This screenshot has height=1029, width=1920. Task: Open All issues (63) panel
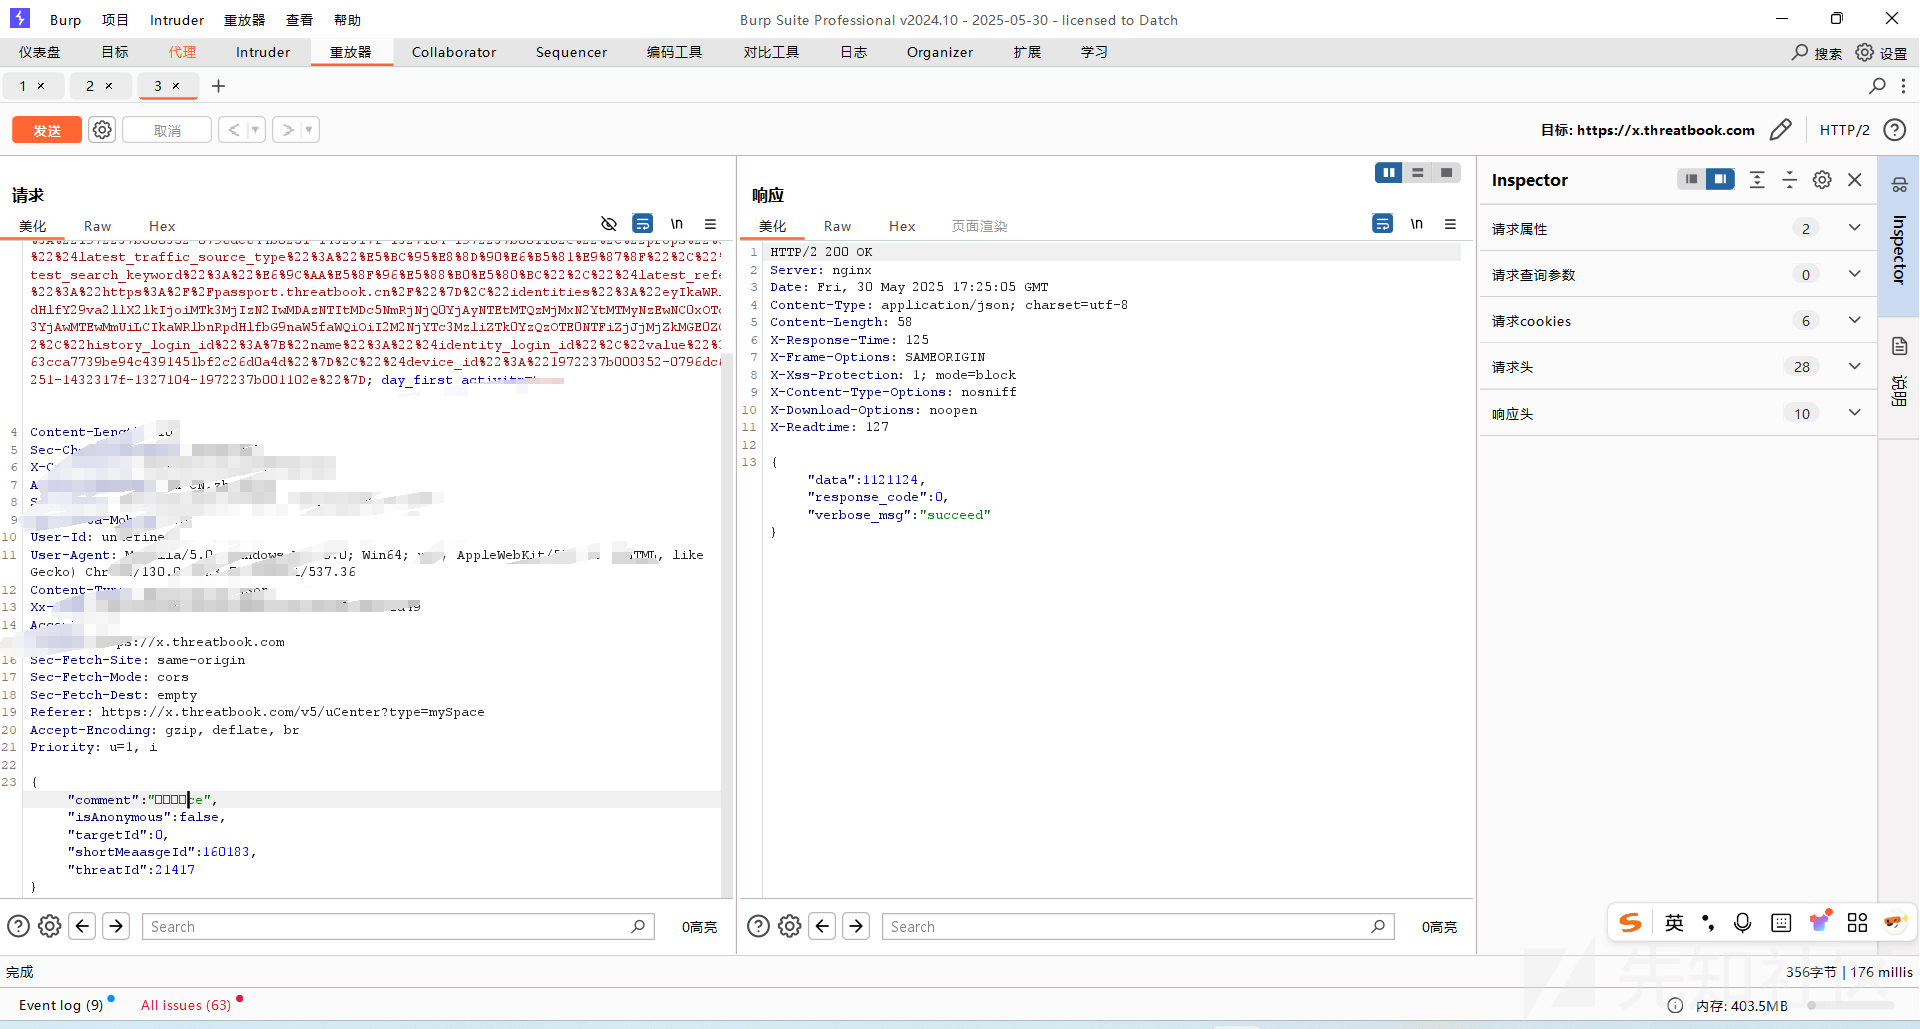click(186, 1005)
